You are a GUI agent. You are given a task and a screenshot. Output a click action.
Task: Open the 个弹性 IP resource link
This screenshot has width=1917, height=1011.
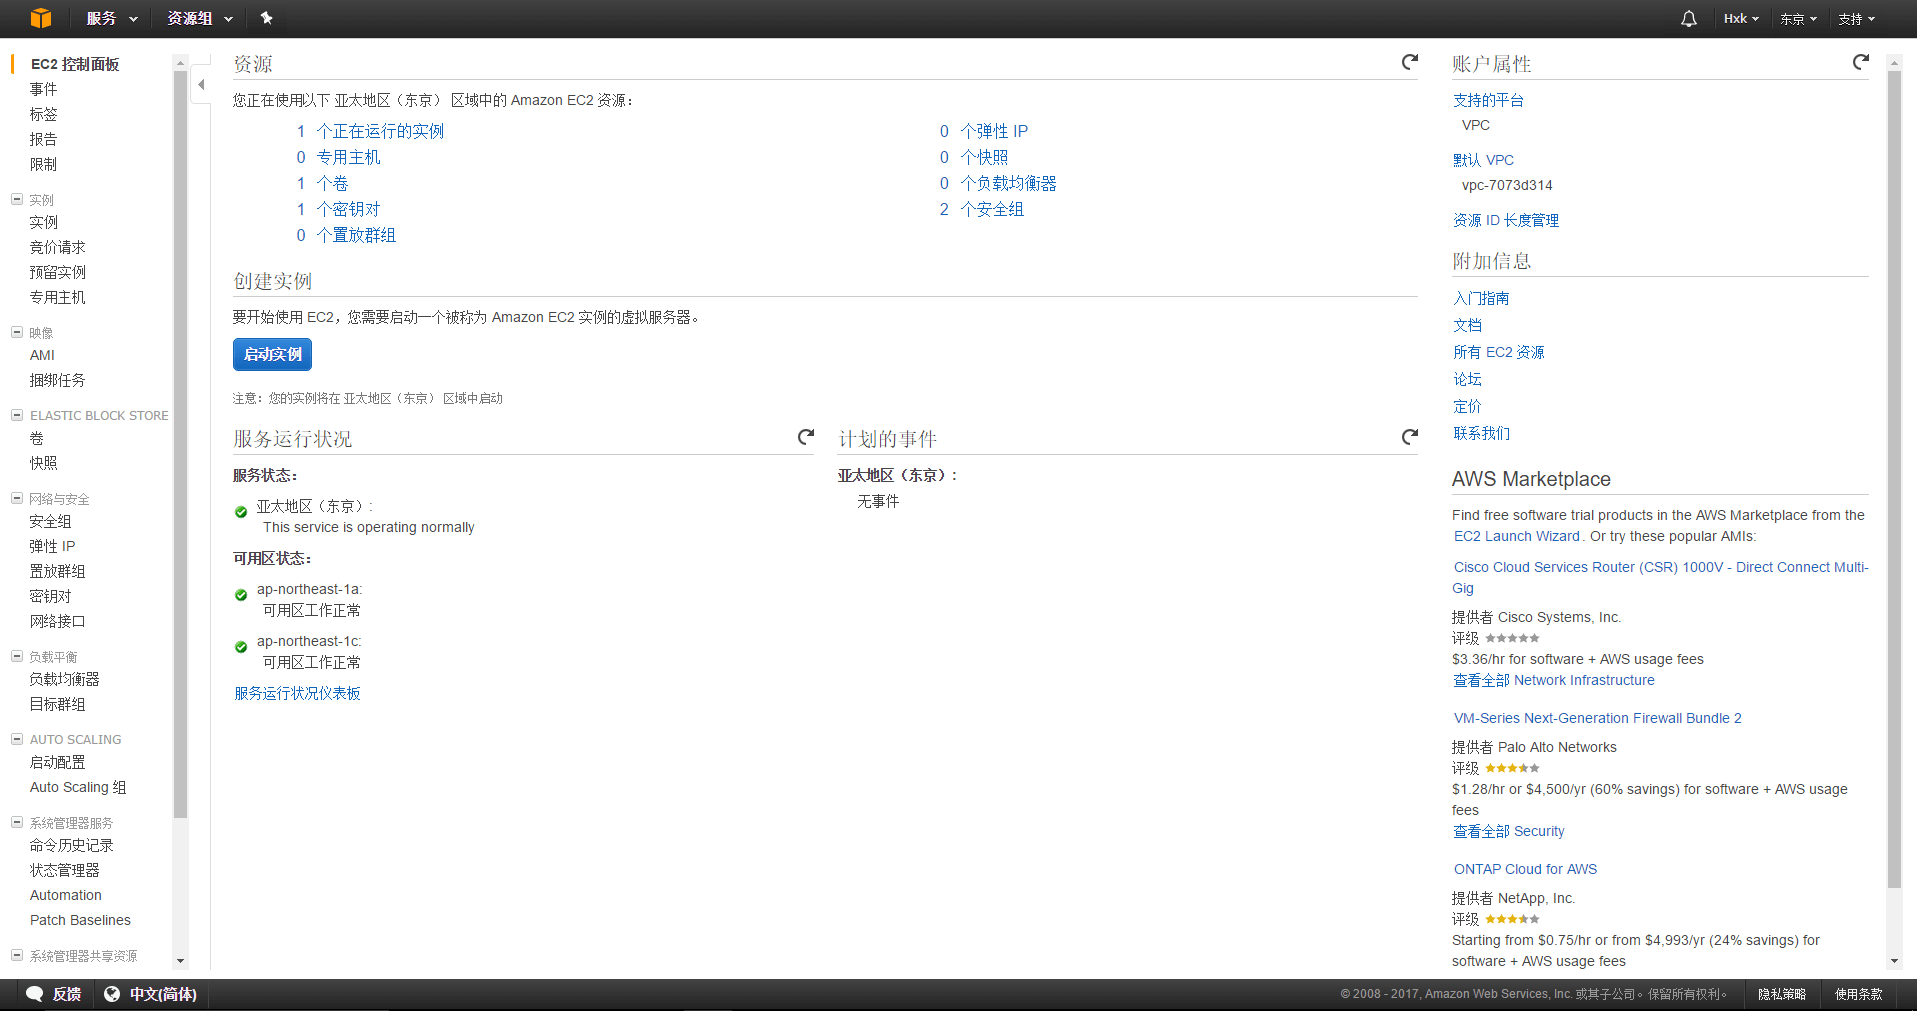(994, 131)
